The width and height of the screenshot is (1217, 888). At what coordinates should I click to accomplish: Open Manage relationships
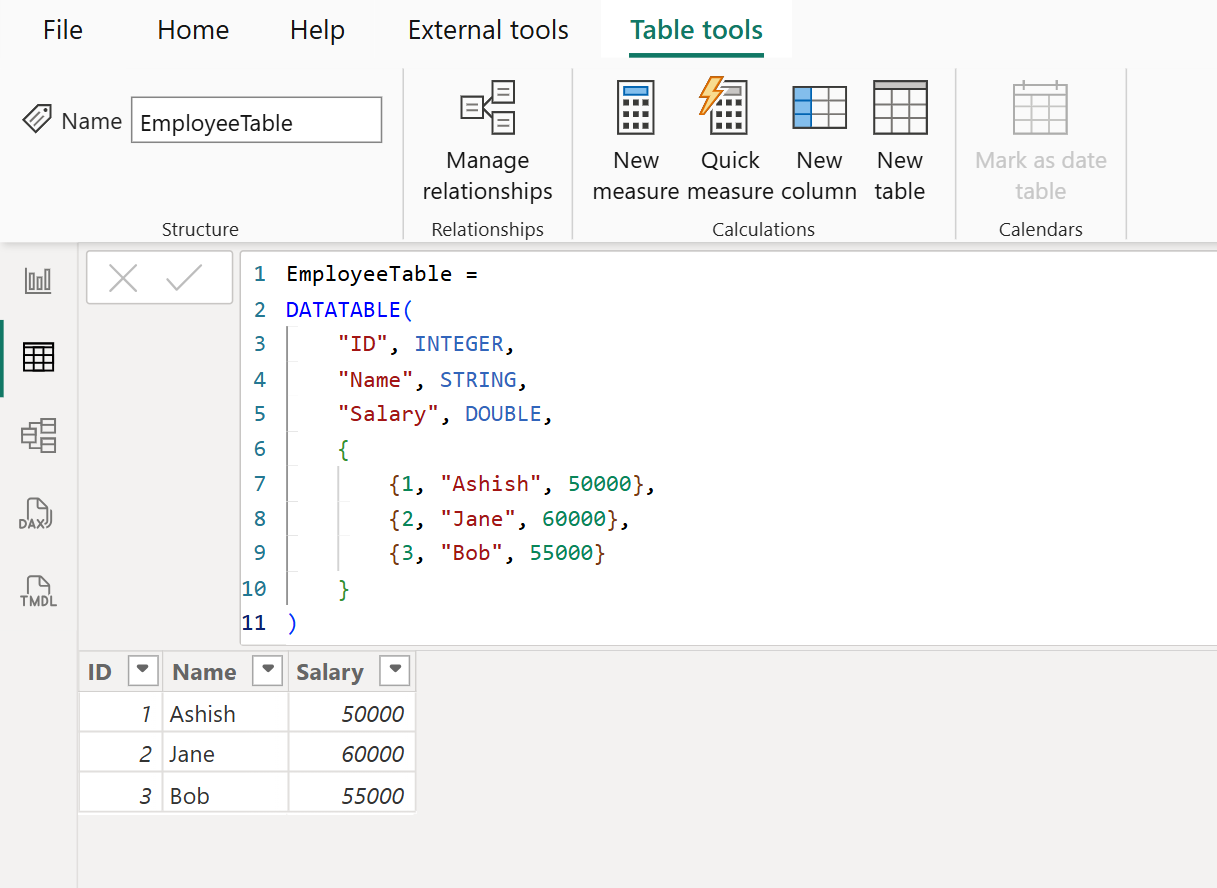487,140
